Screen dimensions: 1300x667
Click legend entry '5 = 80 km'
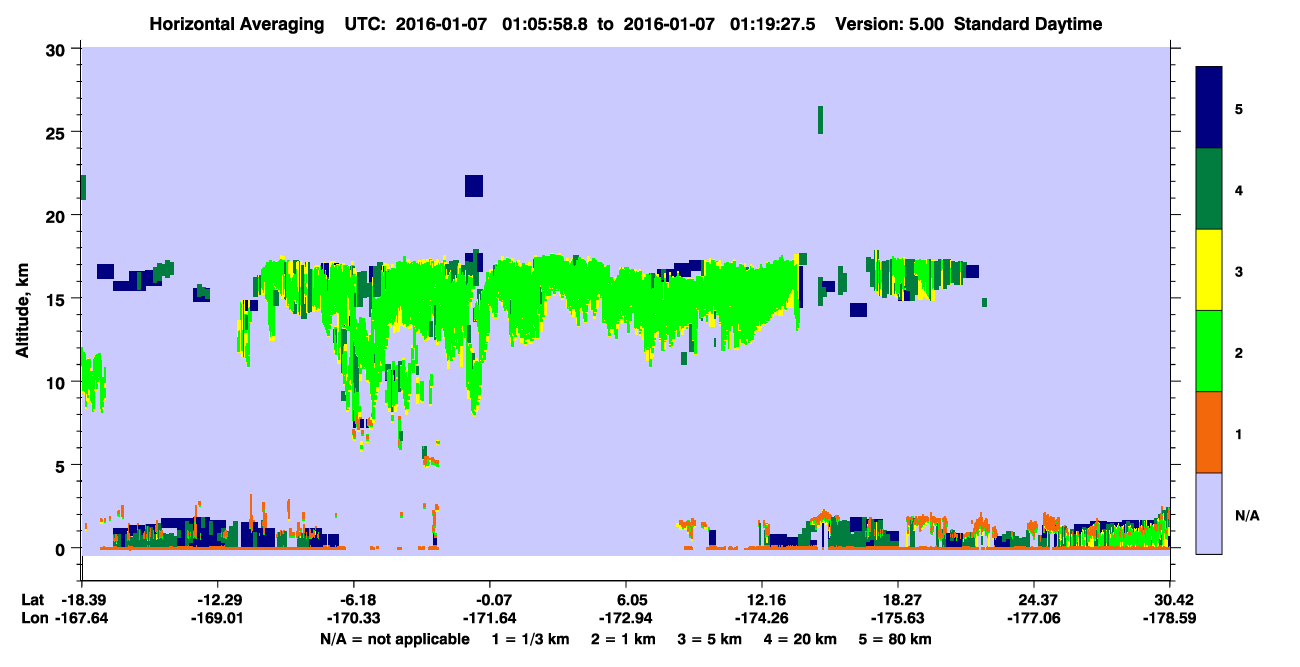895,638
